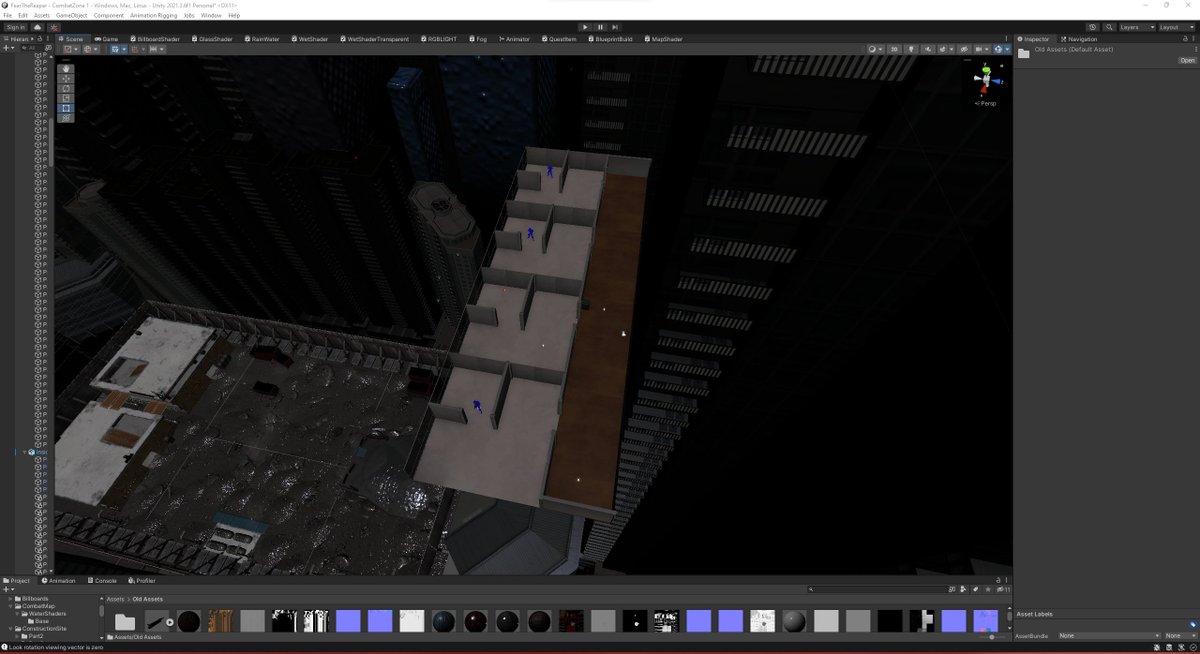Select the Rect Transform tool
Viewport: 1200px width, 654px height.
click(65, 108)
